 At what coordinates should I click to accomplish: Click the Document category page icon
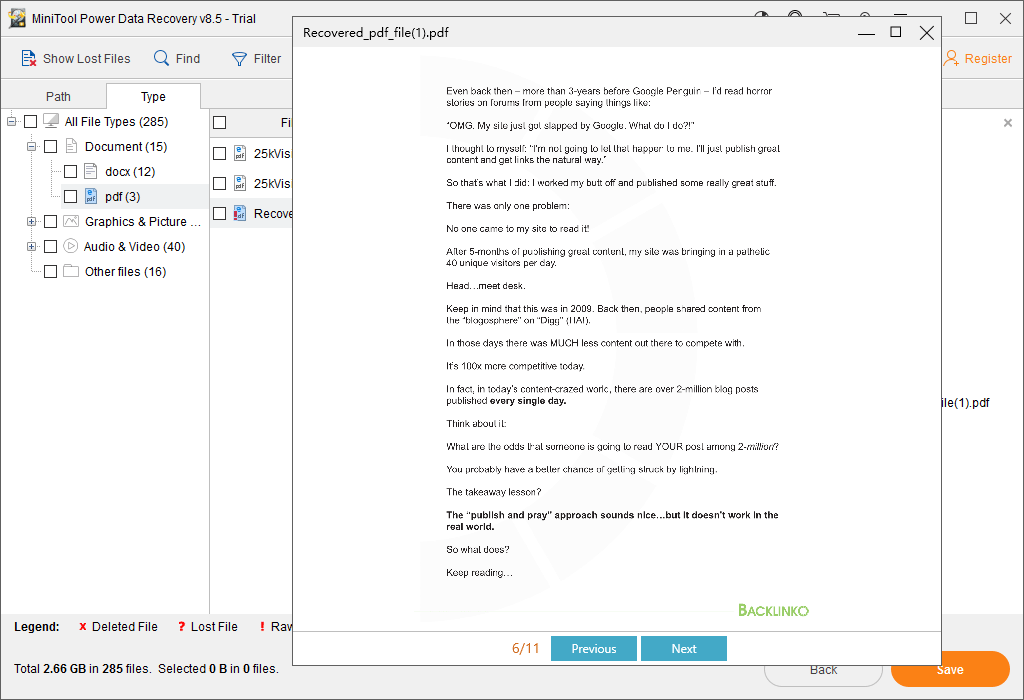(71, 146)
